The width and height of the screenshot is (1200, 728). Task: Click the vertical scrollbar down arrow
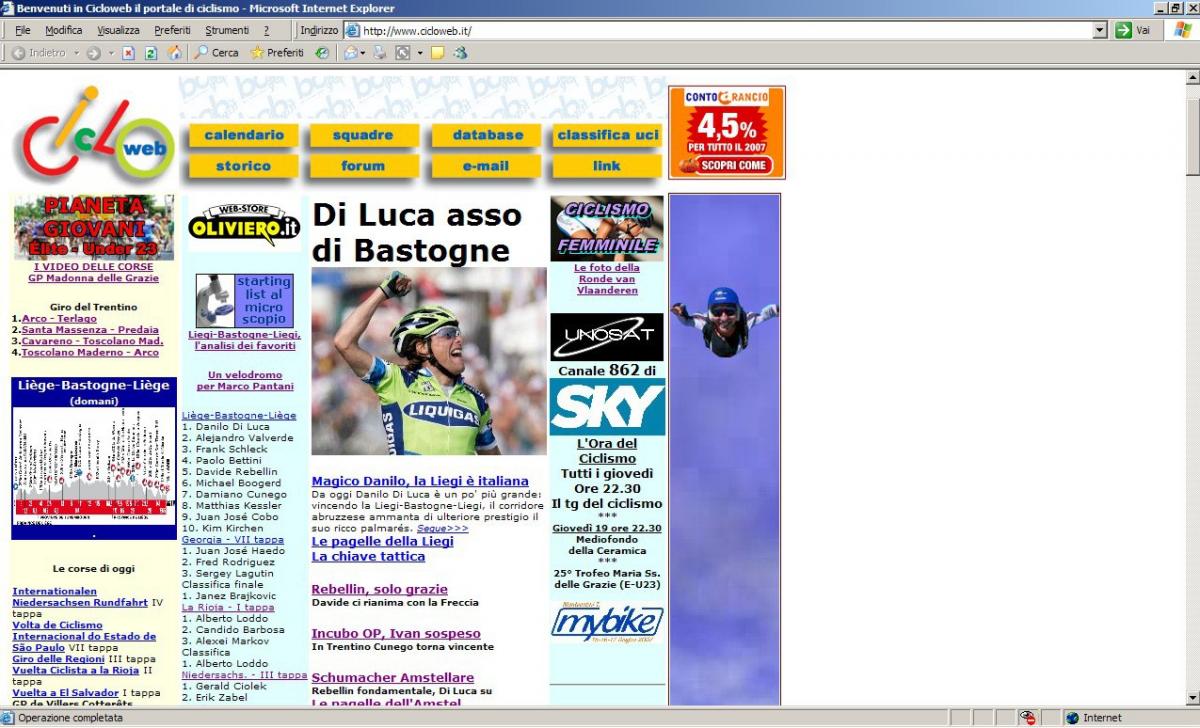pyautogui.click(x=1192, y=698)
